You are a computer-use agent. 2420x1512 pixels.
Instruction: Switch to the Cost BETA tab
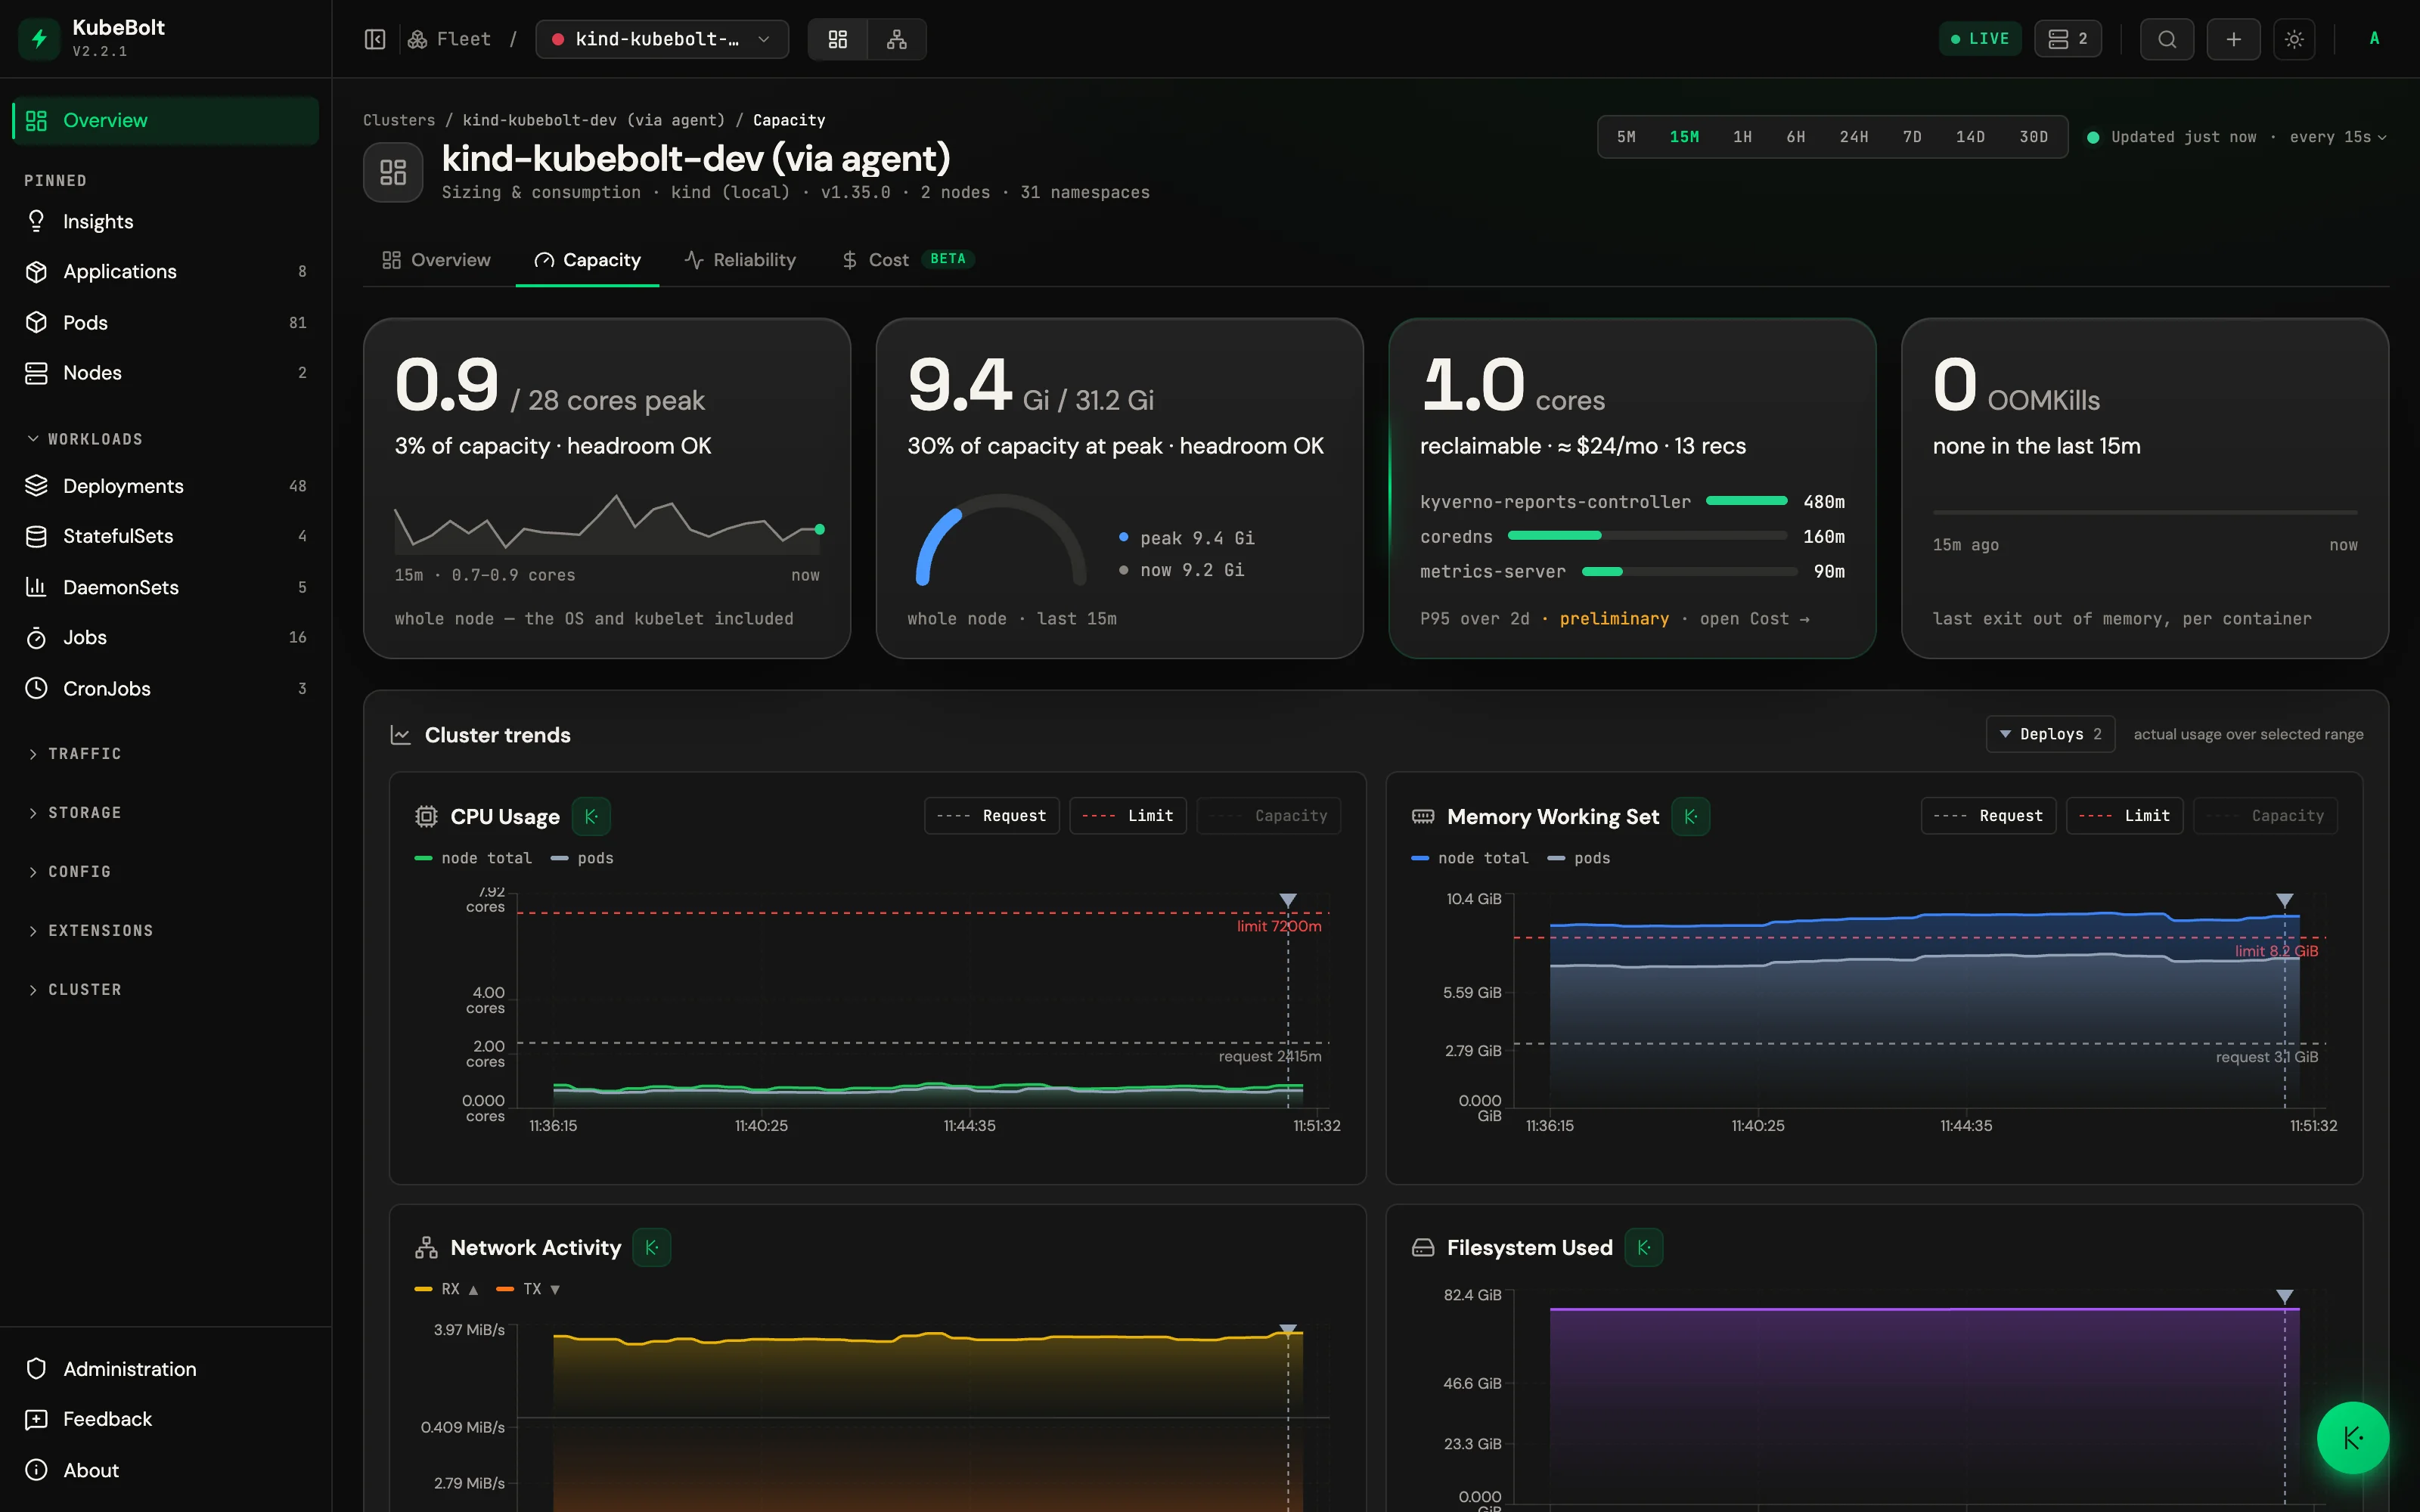point(908,260)
